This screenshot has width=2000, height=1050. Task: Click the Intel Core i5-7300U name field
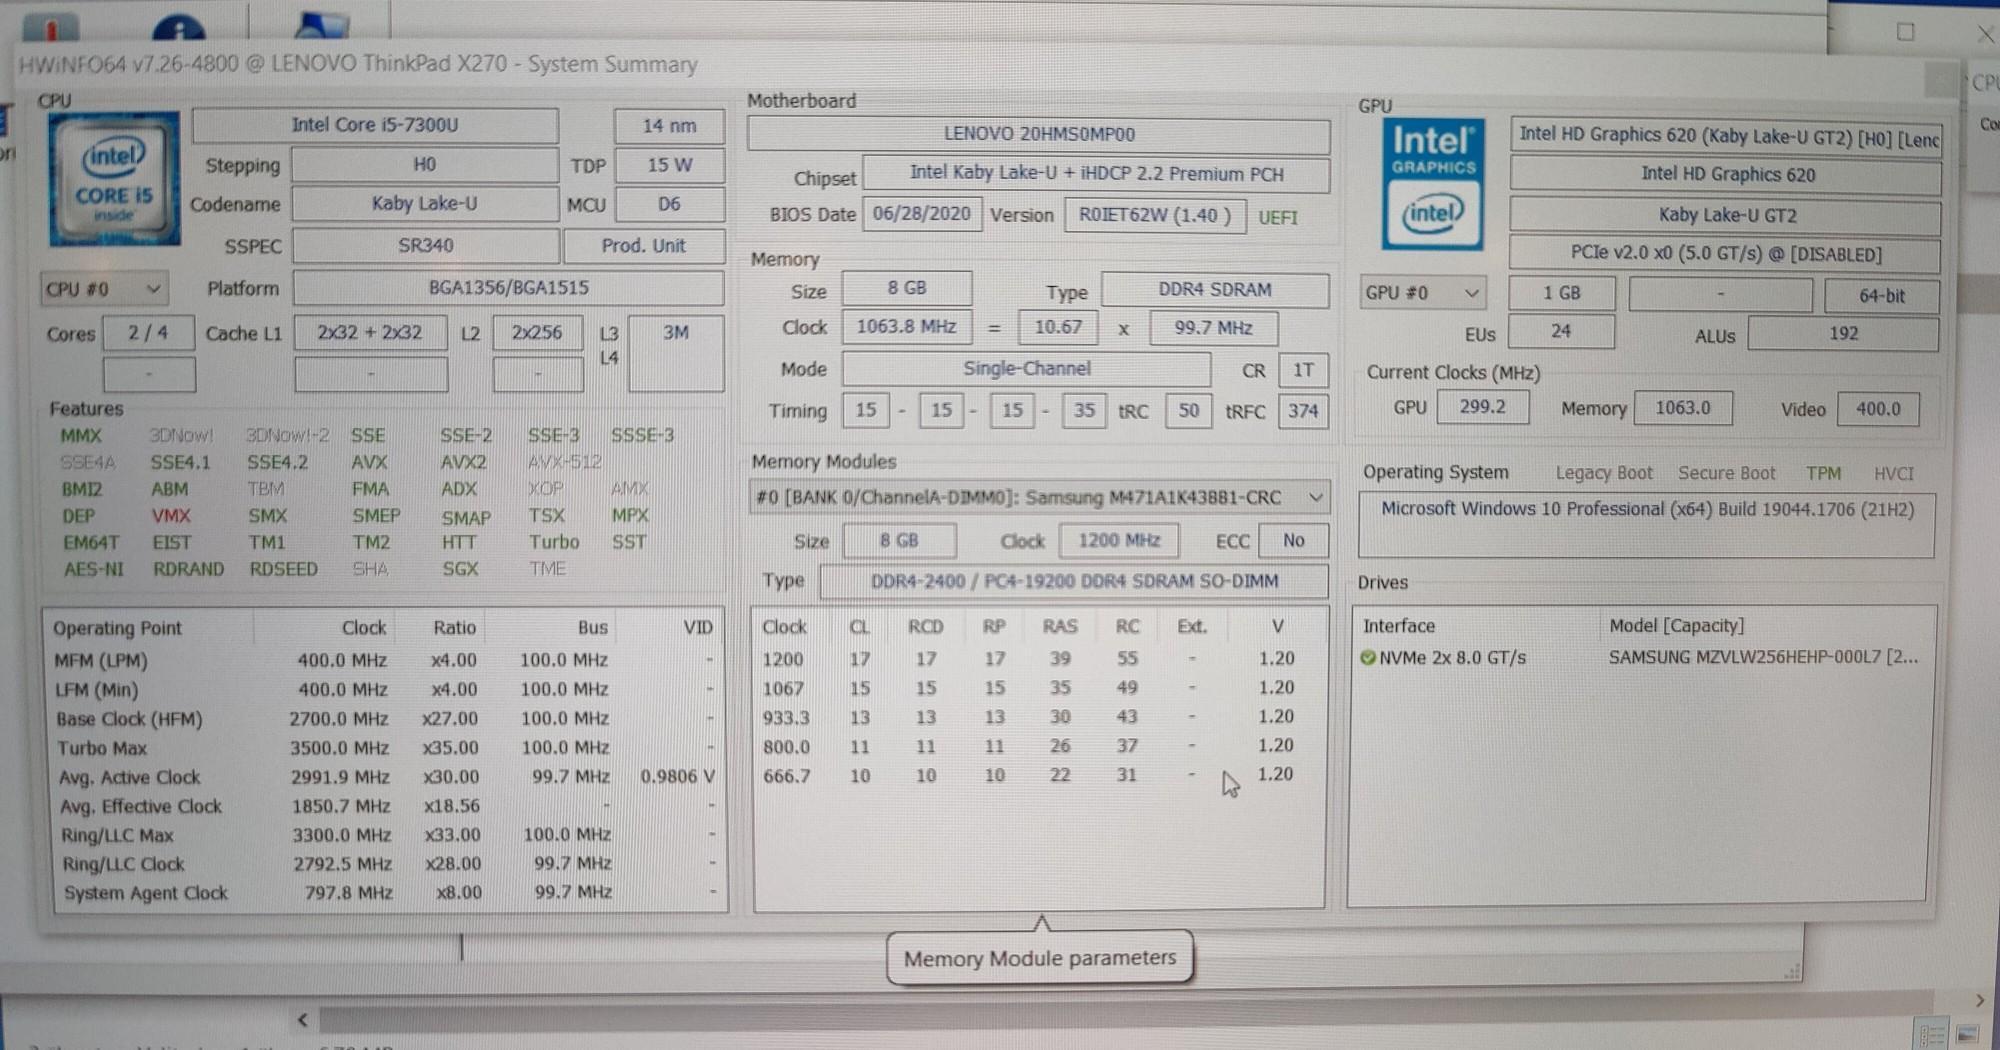pyautogui.click(x=375, y=125)
